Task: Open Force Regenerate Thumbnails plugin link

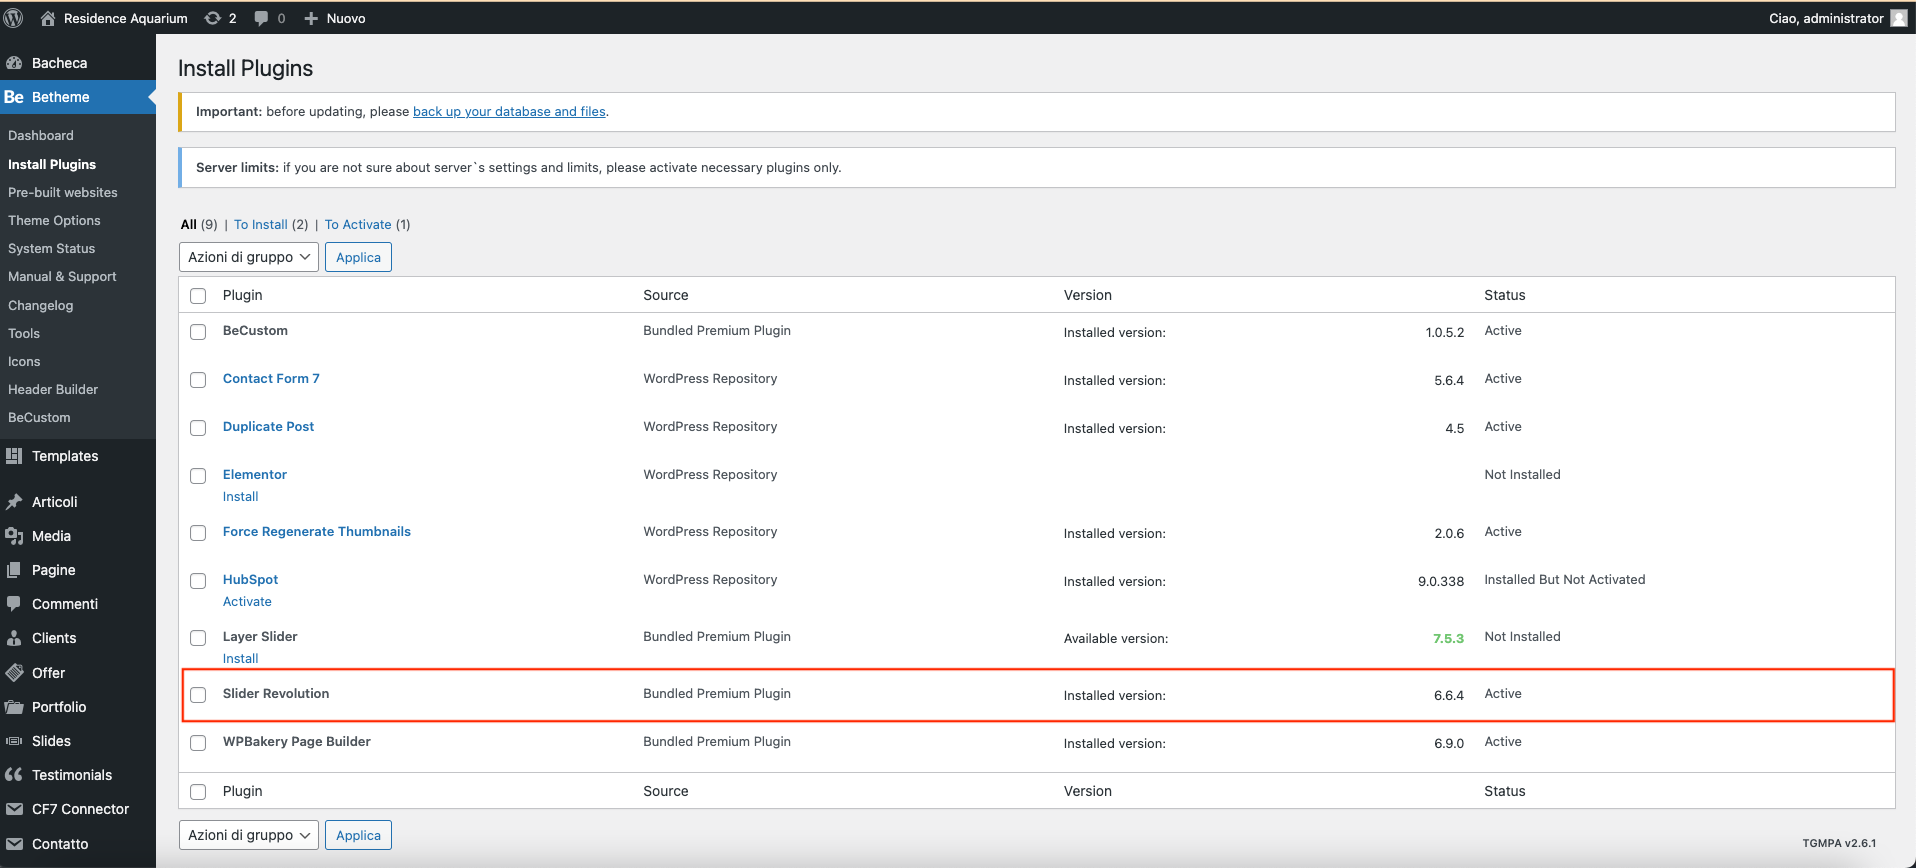Action: click(x=317, y=531)
